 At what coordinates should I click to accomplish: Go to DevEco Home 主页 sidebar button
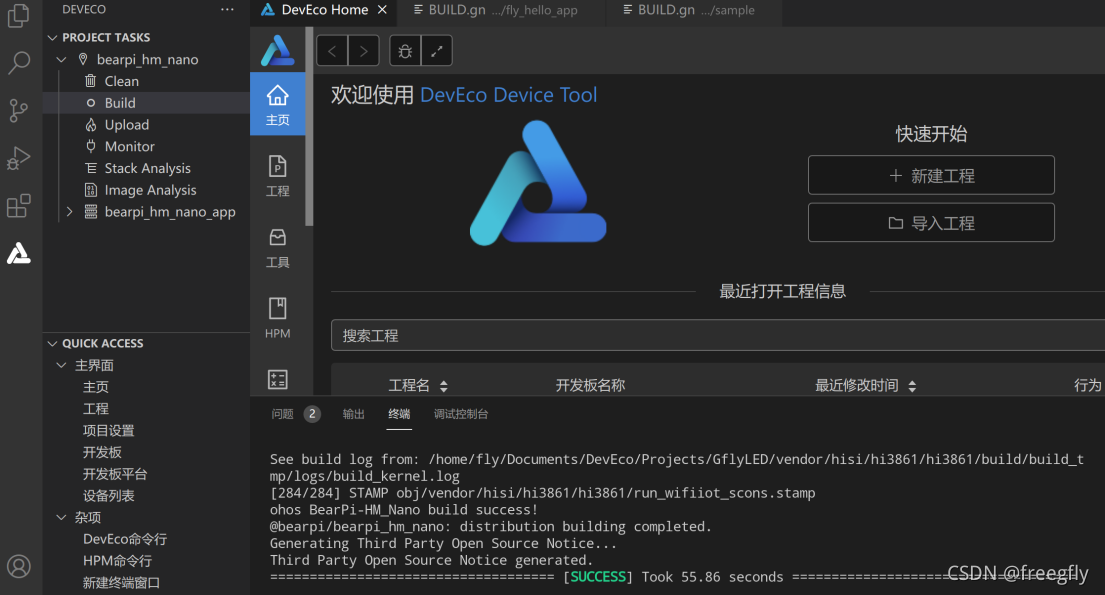278,104
